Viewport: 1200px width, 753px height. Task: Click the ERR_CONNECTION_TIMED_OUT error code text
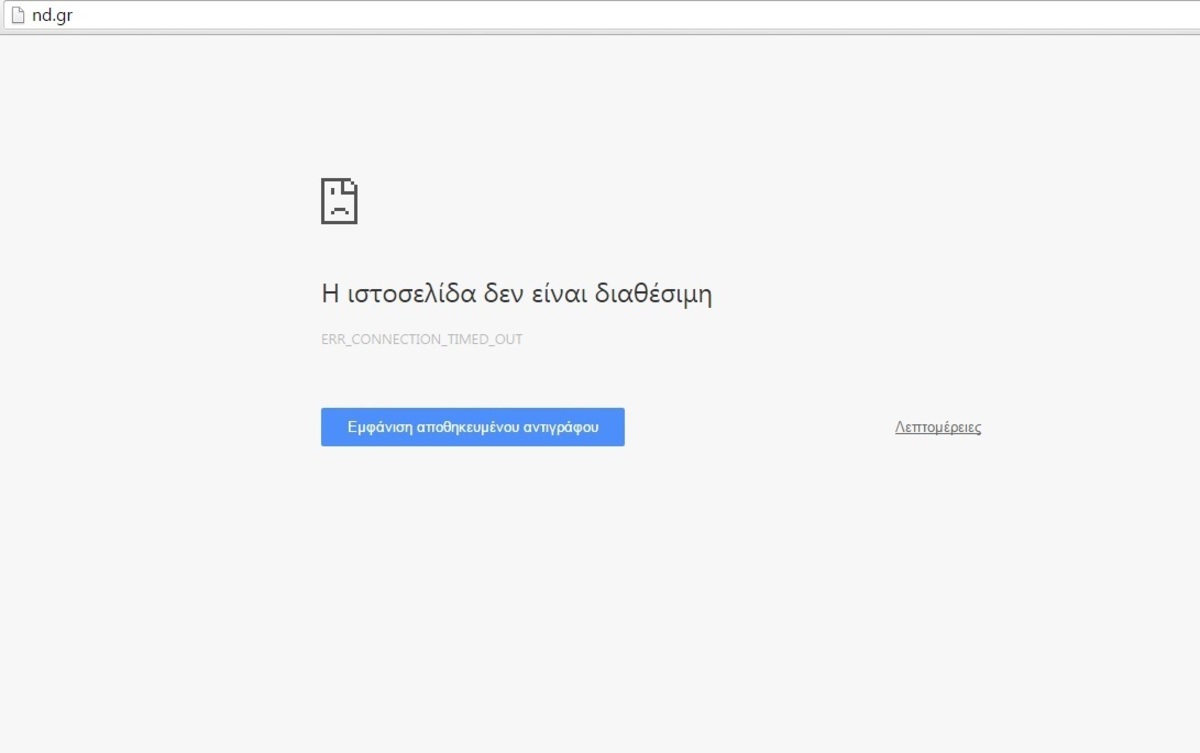click(422, 339)
